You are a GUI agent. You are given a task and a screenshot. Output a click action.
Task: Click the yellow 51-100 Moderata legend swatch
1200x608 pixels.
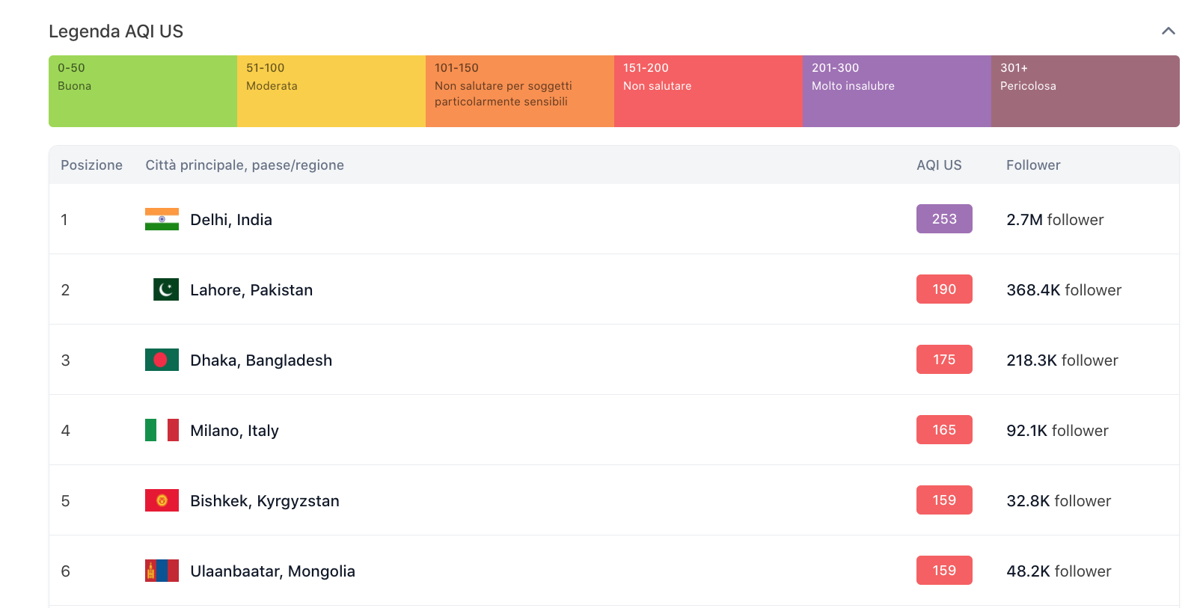pyautogui.click(x=331, y=91)
